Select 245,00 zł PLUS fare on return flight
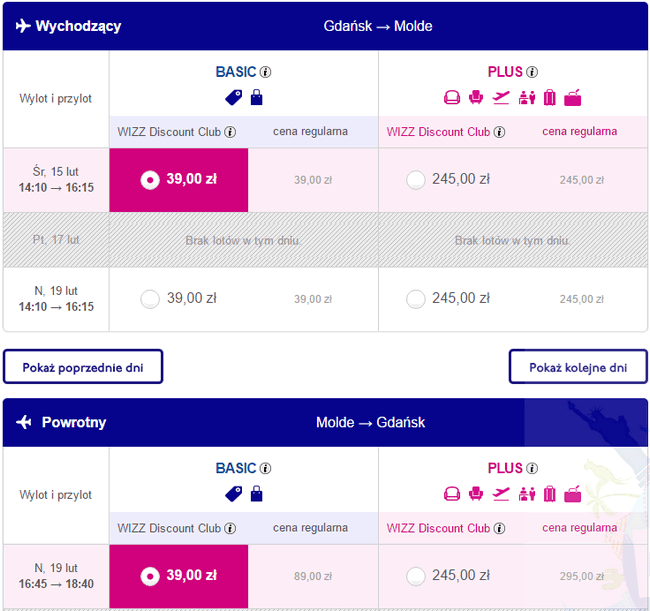Screen dimensions: 650x611 click(416, 577)
